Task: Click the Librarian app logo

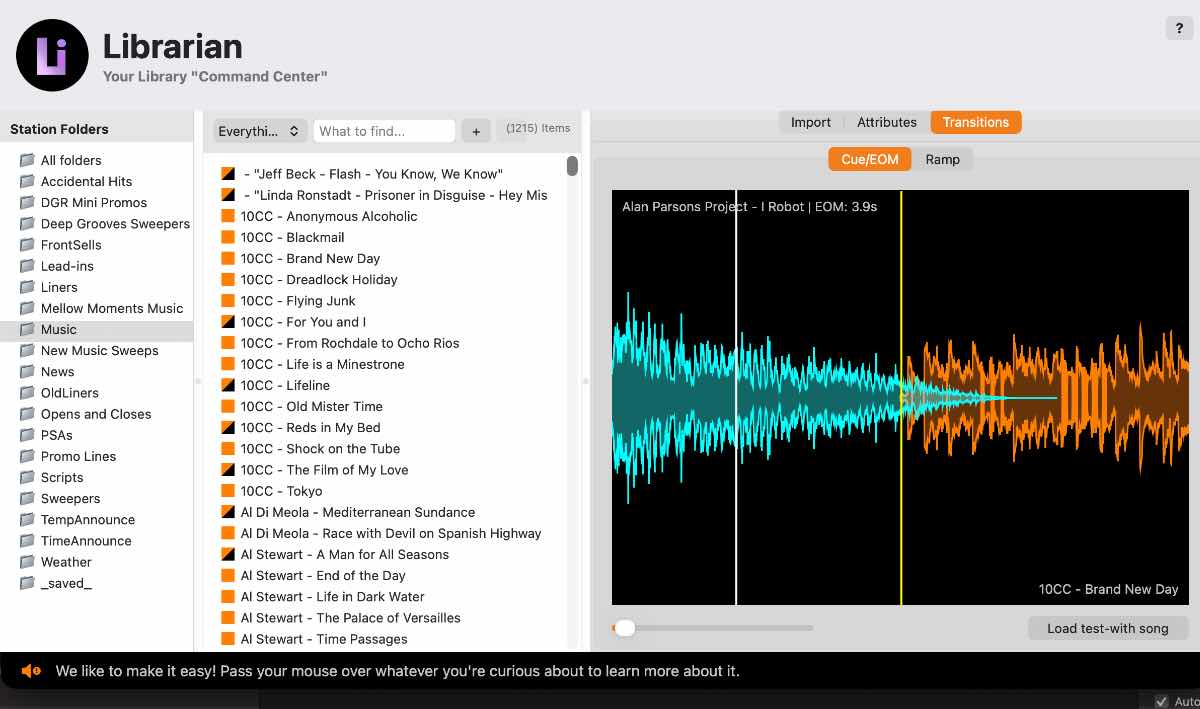Action: click(x=52, y=55)
